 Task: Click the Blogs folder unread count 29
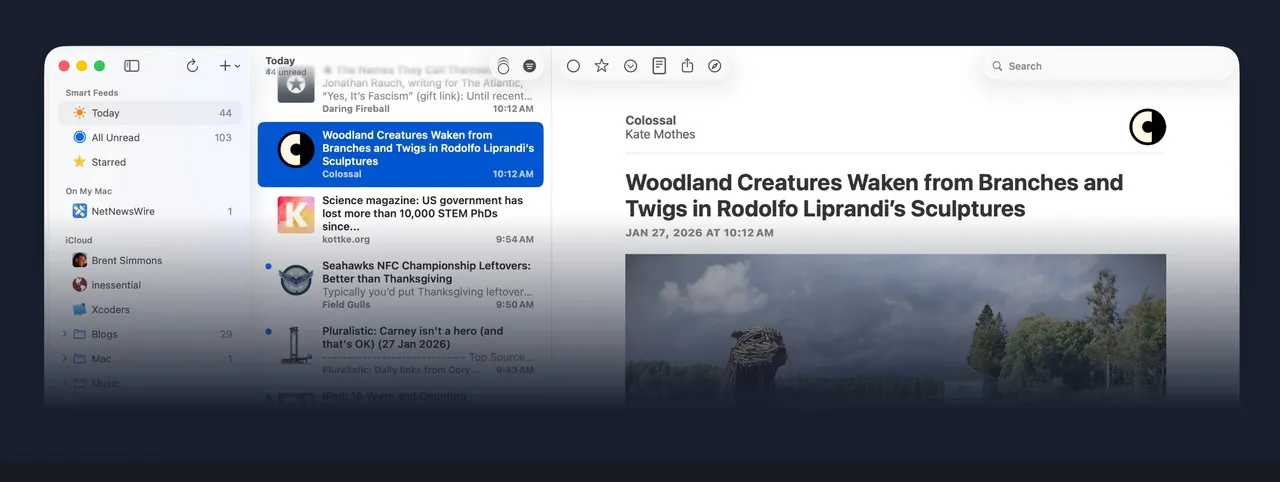[x=226, y=334]
